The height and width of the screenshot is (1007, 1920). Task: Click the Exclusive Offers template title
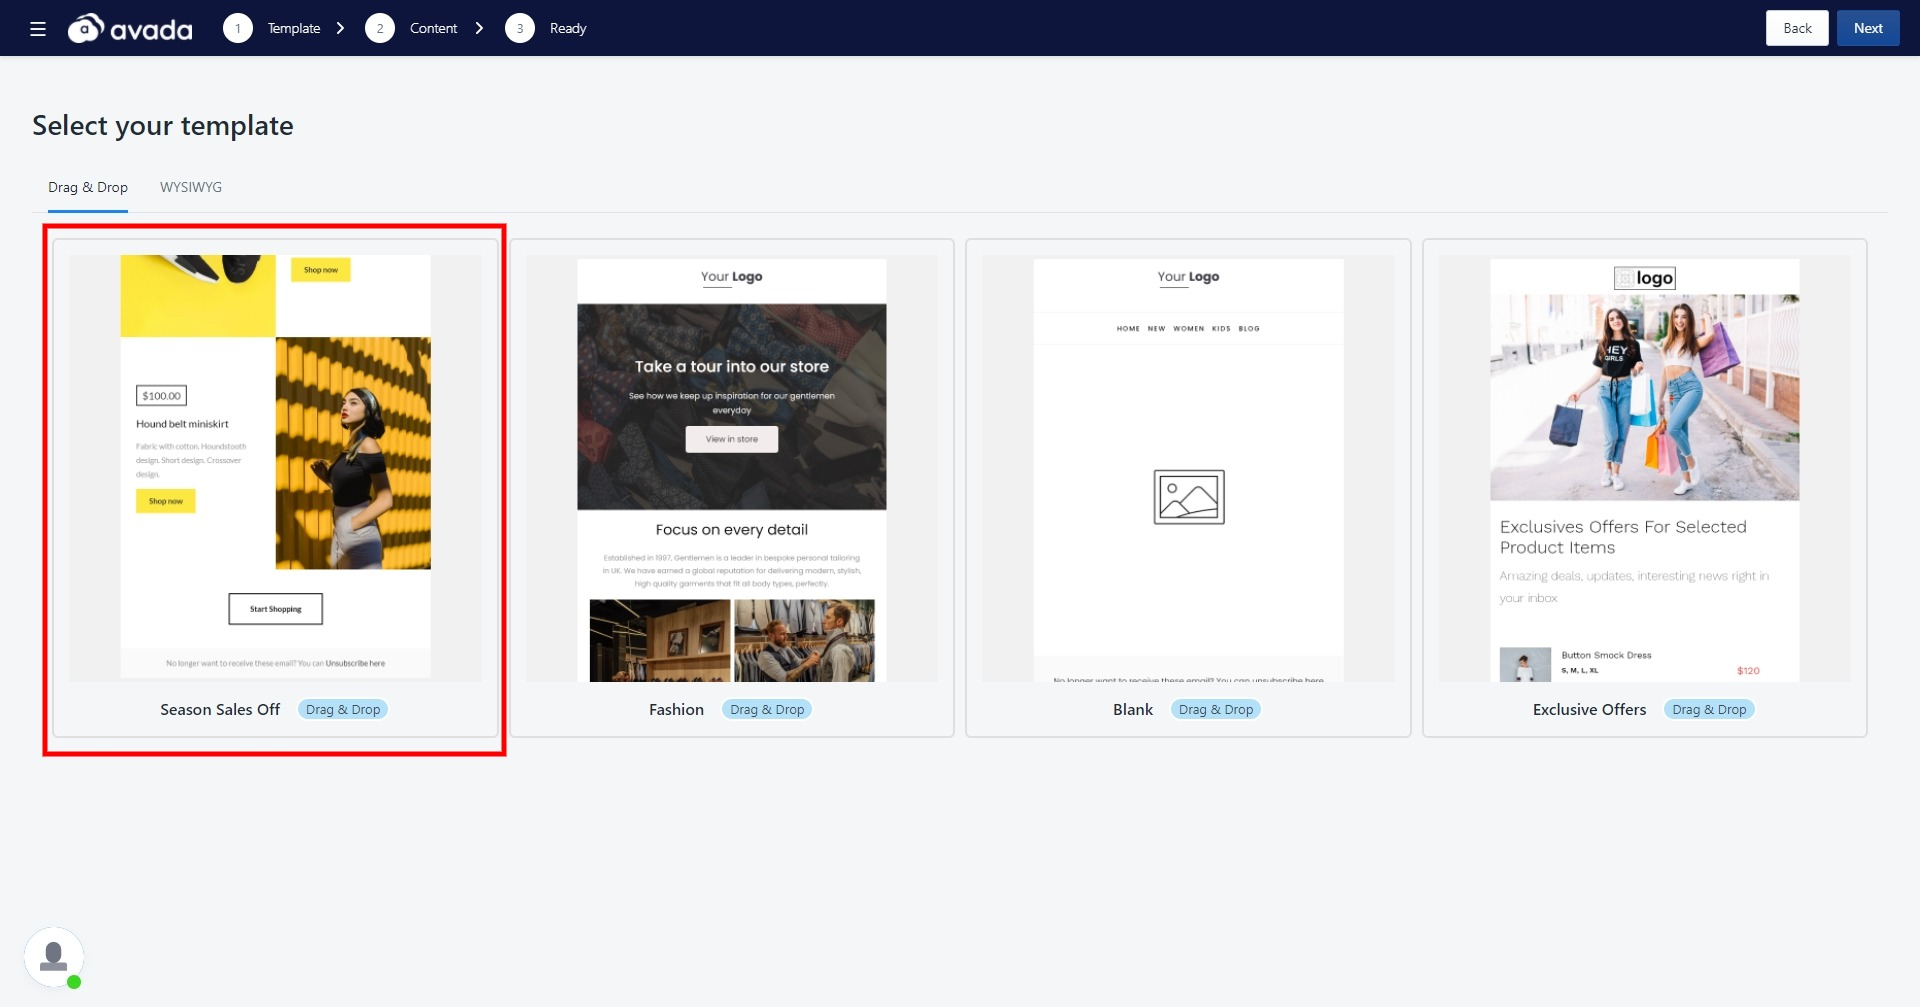1589,709
